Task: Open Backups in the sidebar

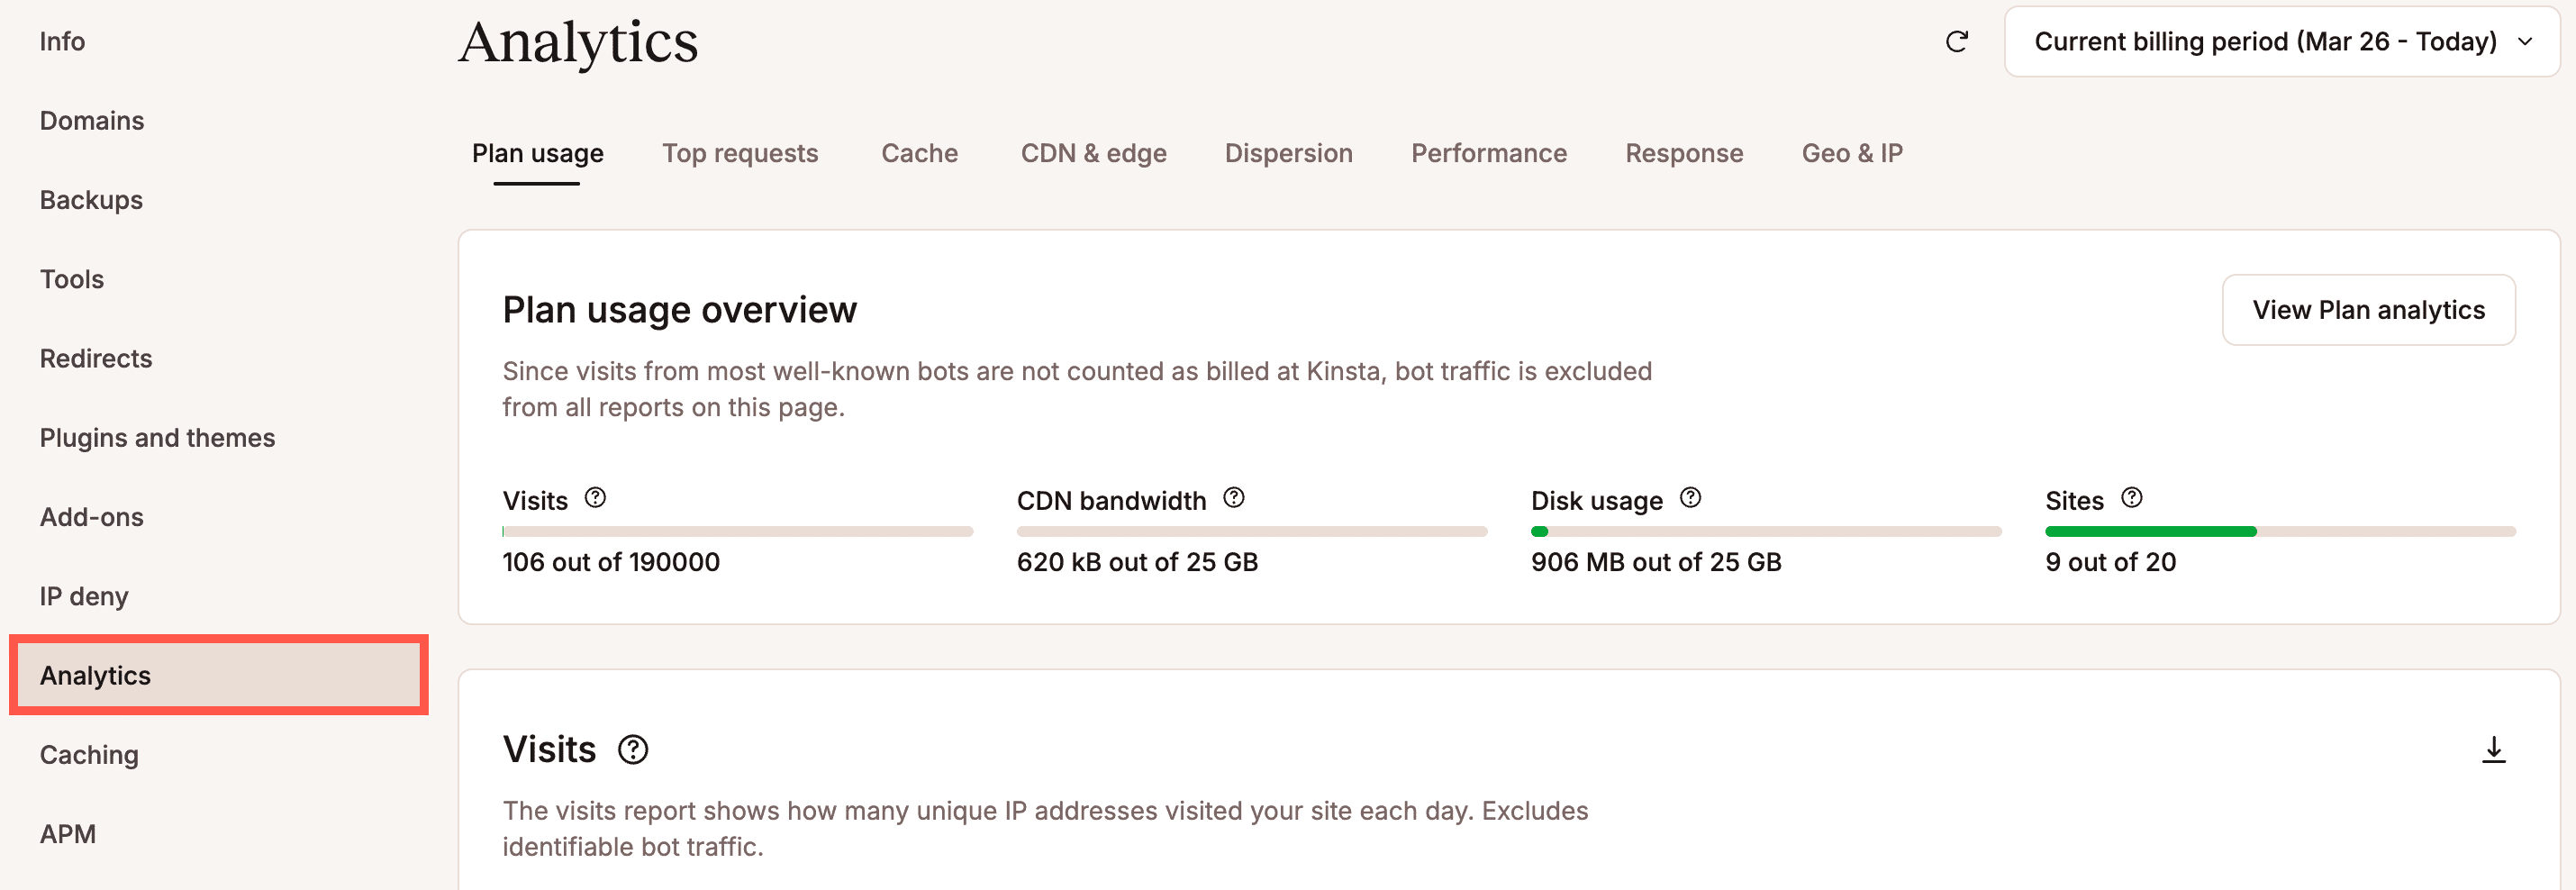Action: (x=91, y=200)
